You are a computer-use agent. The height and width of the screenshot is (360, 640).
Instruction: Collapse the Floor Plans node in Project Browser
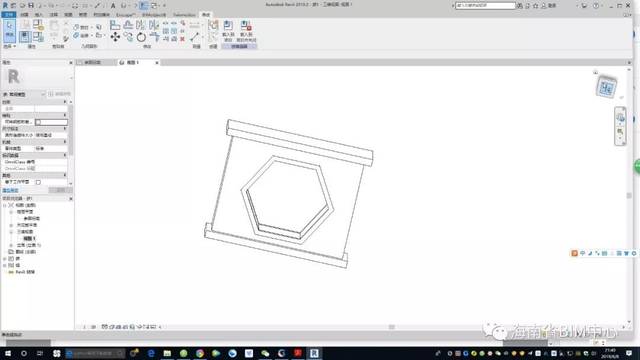[11, 212]
